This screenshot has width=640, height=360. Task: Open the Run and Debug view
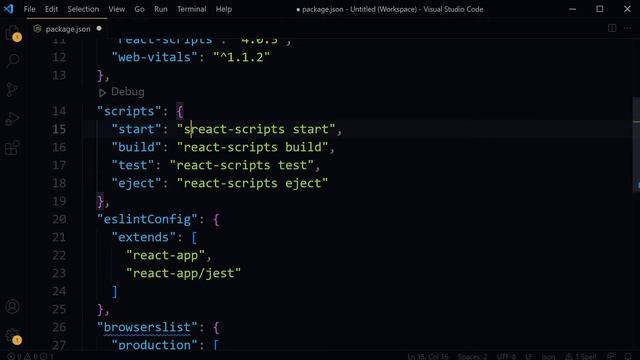(x=13, y=119)
